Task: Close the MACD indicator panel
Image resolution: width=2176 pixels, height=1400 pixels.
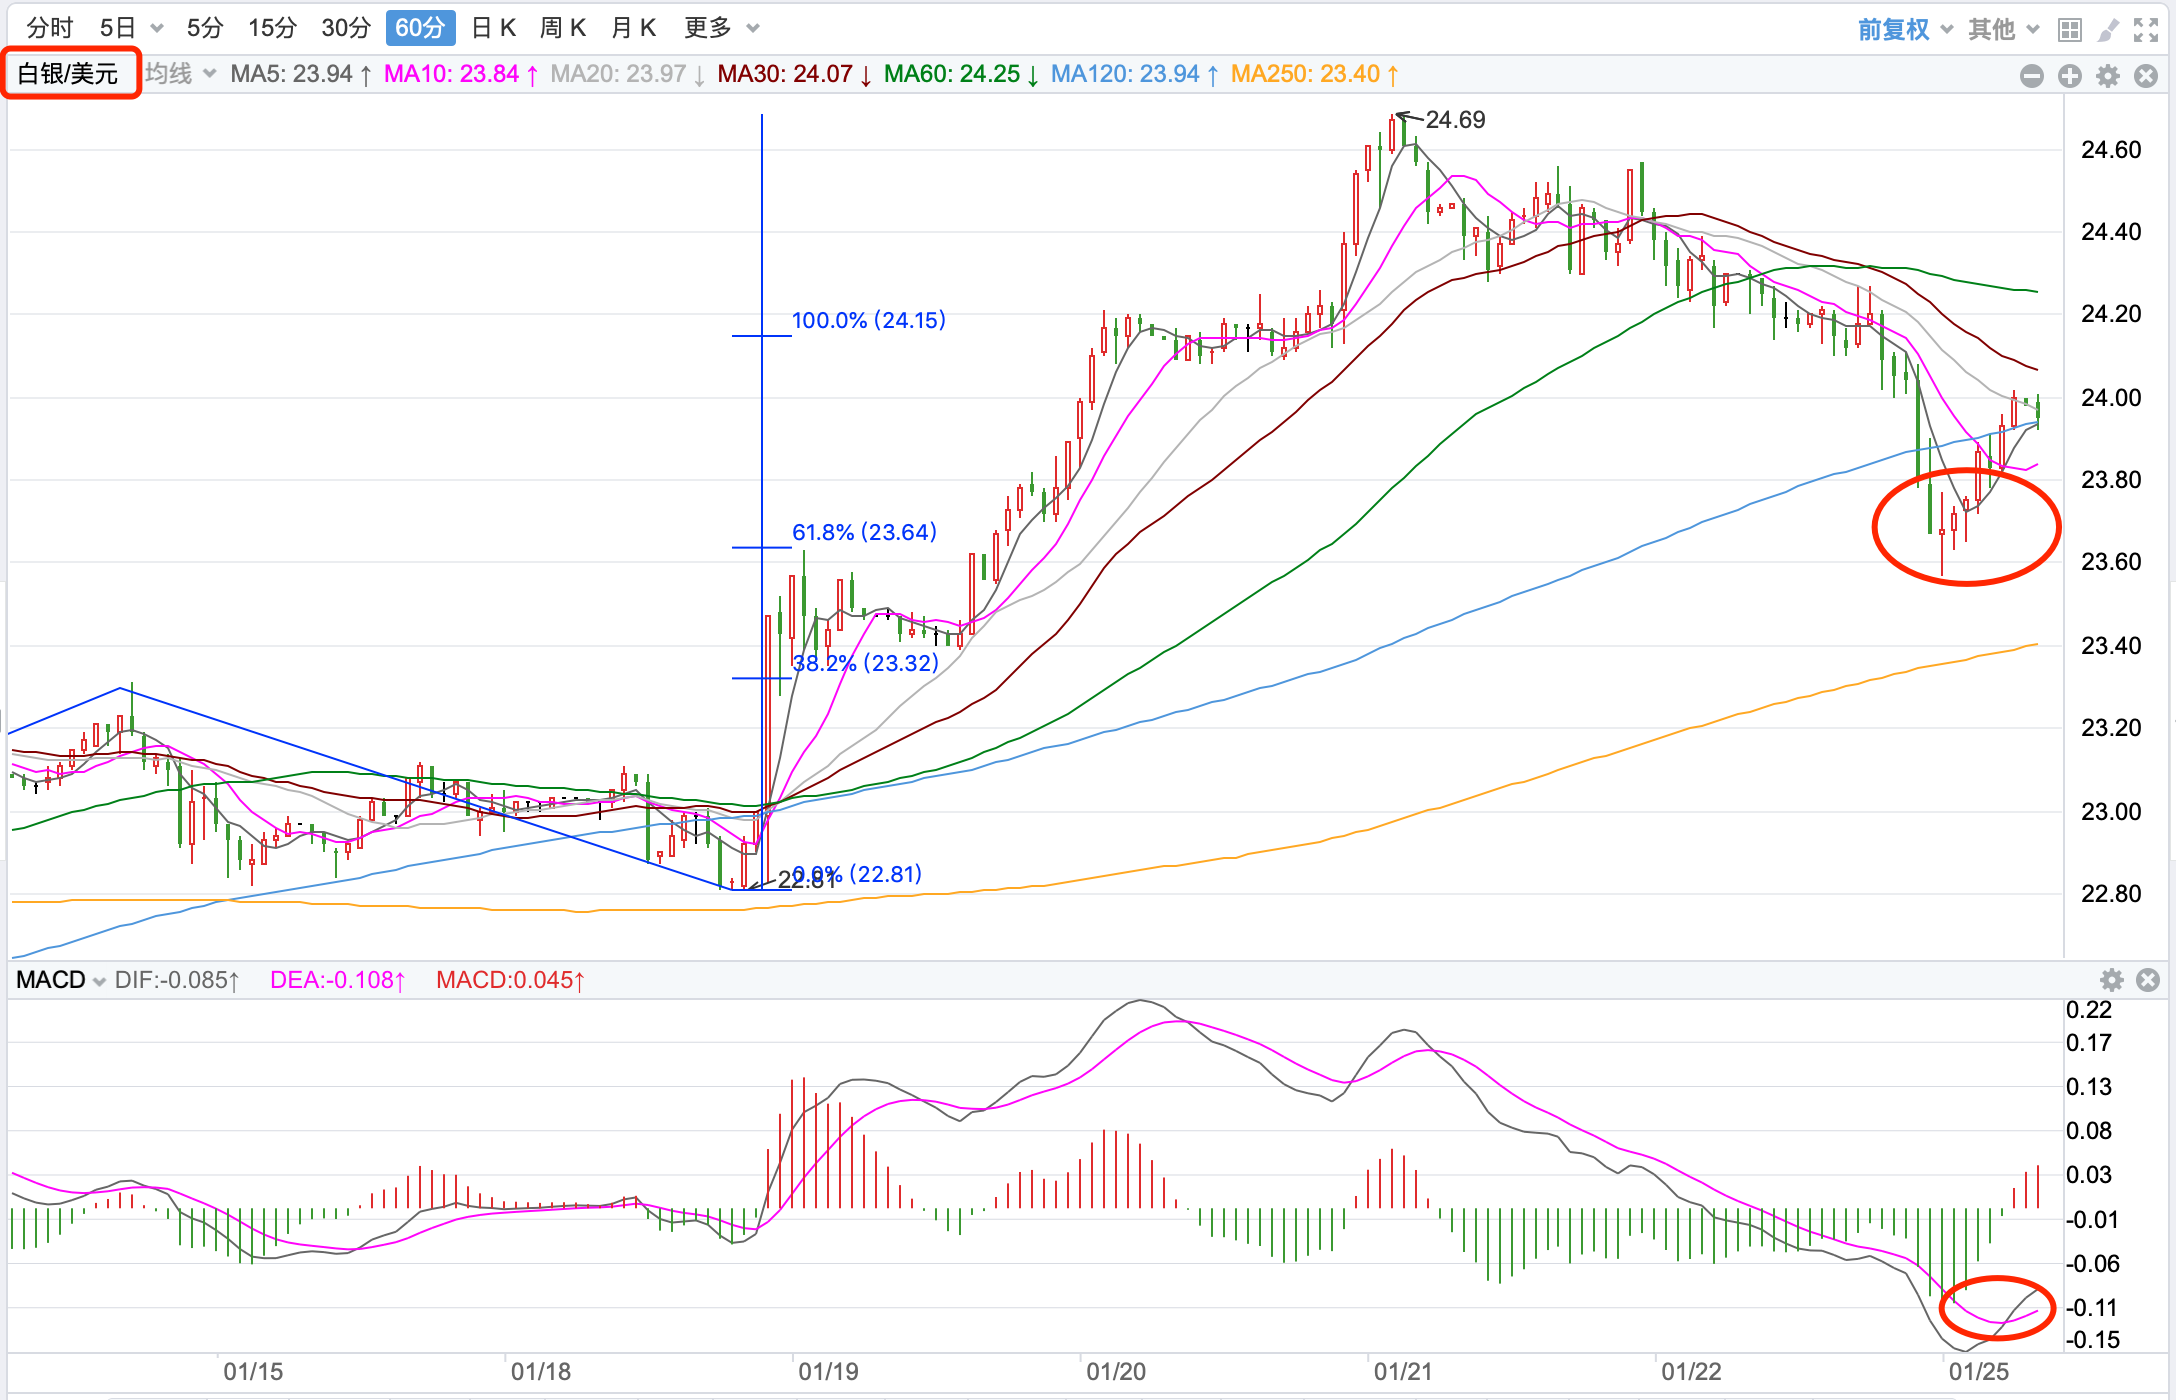Action: coord(2147,980)
